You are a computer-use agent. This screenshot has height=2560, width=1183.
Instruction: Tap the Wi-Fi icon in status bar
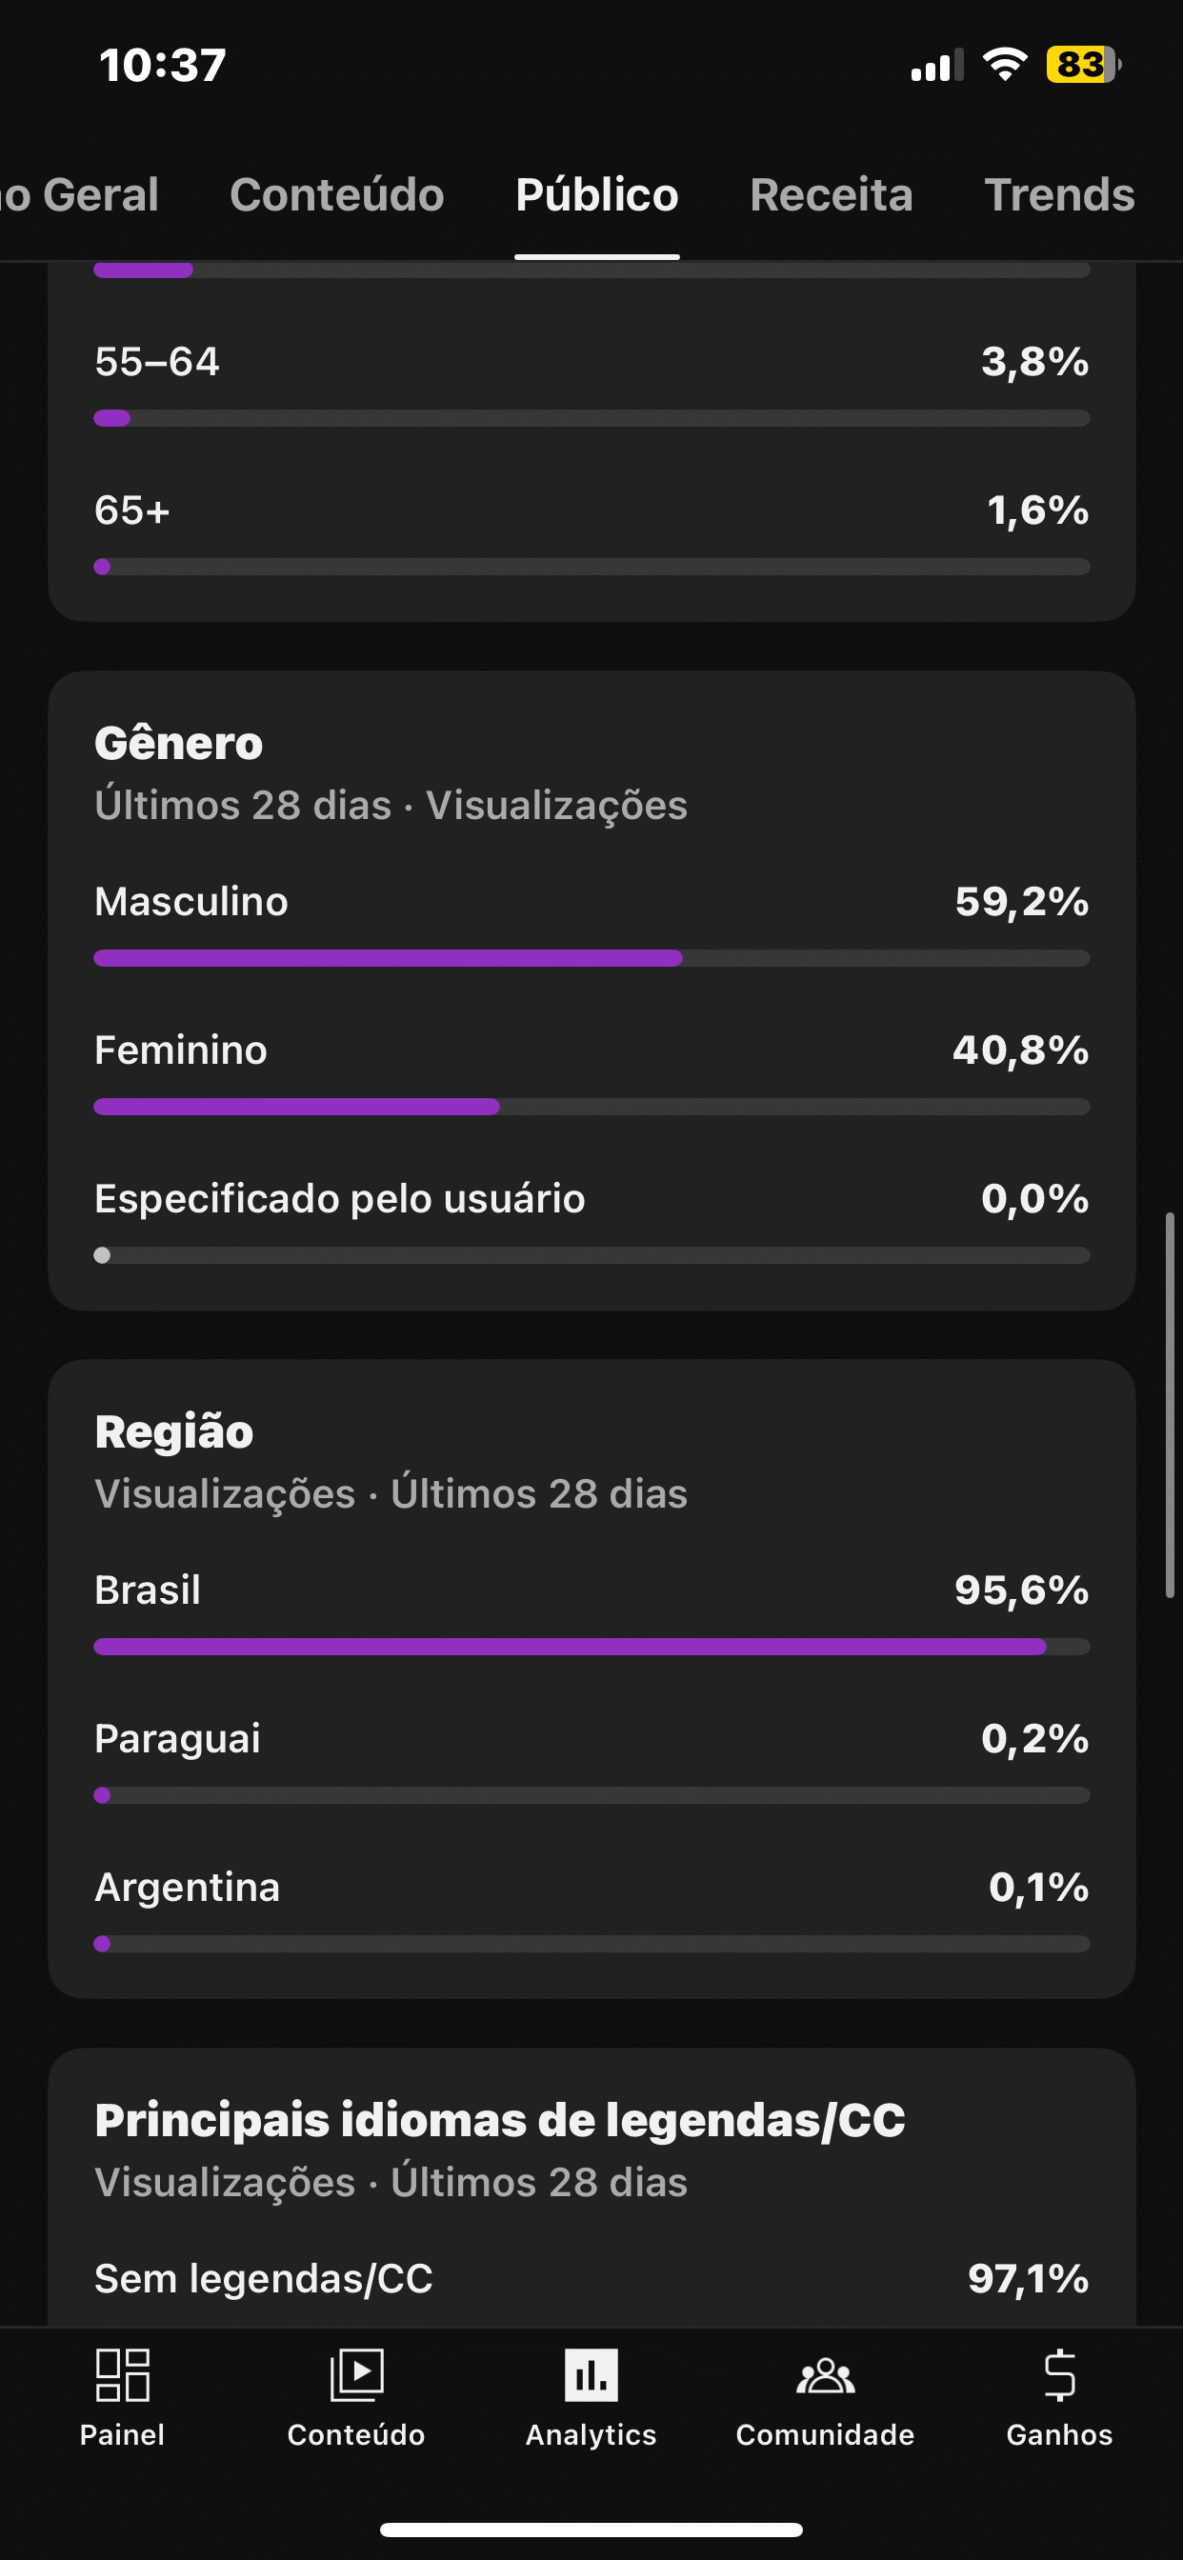(x=1005, y=65)
